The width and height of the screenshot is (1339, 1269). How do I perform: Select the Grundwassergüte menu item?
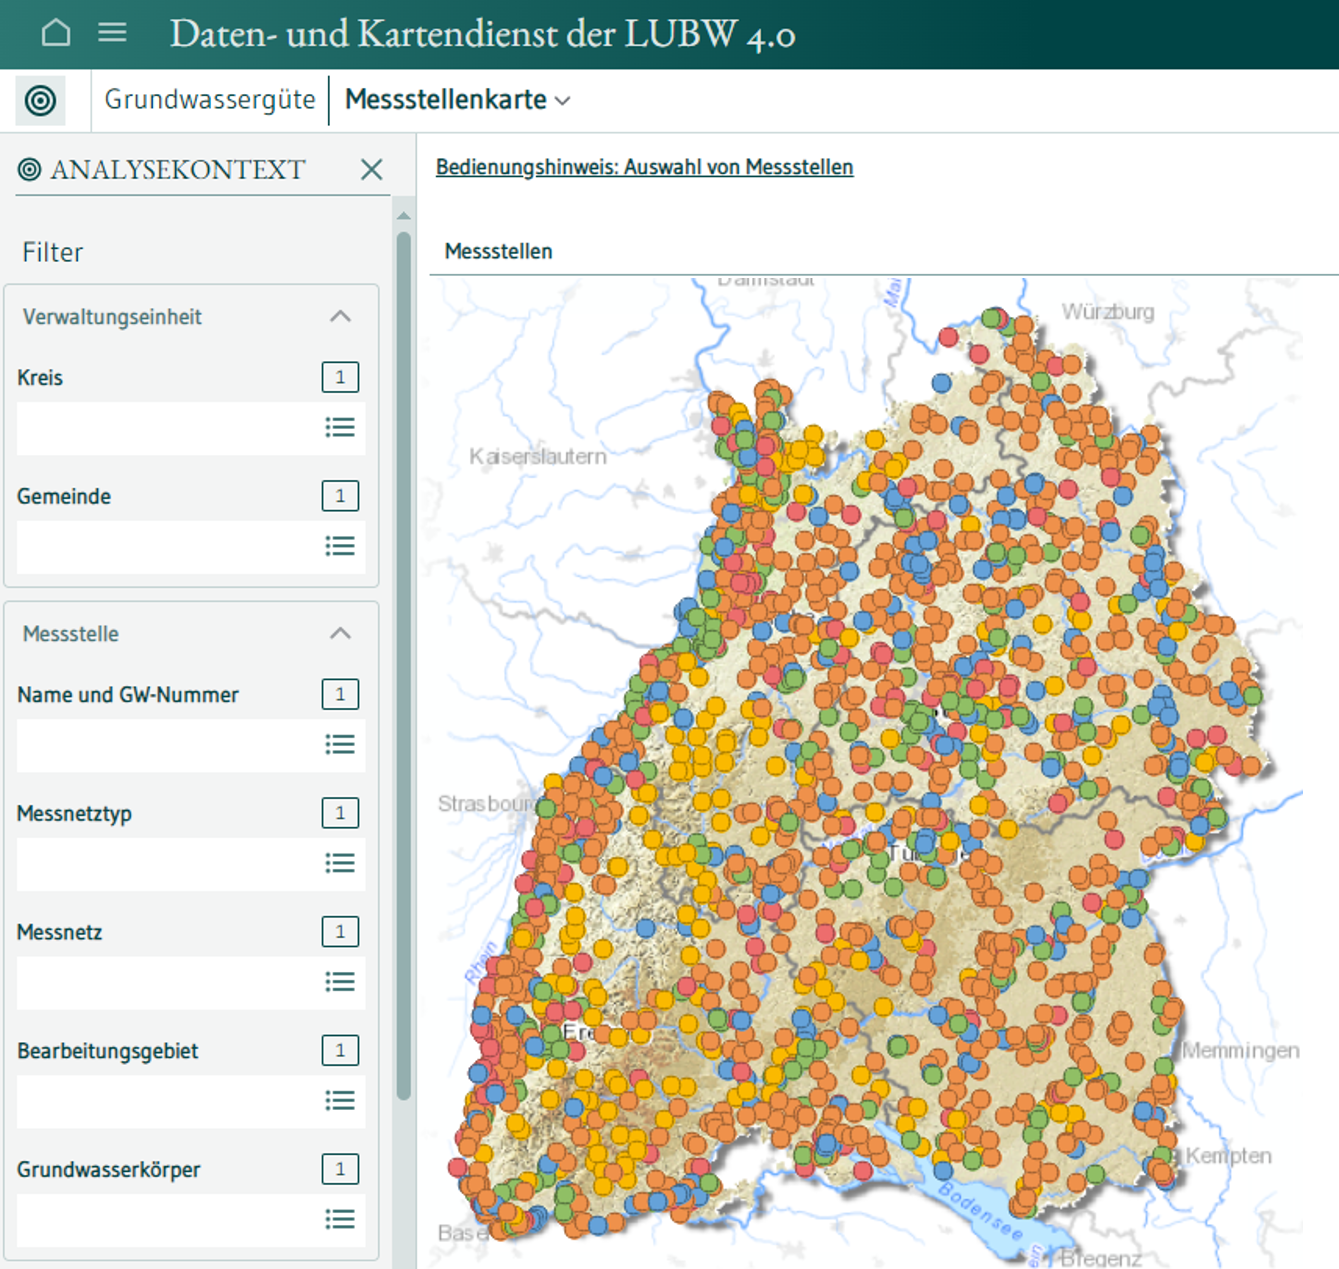click(210, 100)
